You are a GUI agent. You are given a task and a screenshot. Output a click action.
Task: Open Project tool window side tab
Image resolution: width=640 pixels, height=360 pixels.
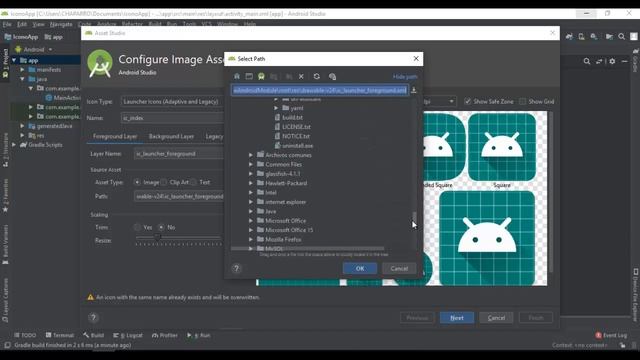pyautogui.click(x=5, y=63)
